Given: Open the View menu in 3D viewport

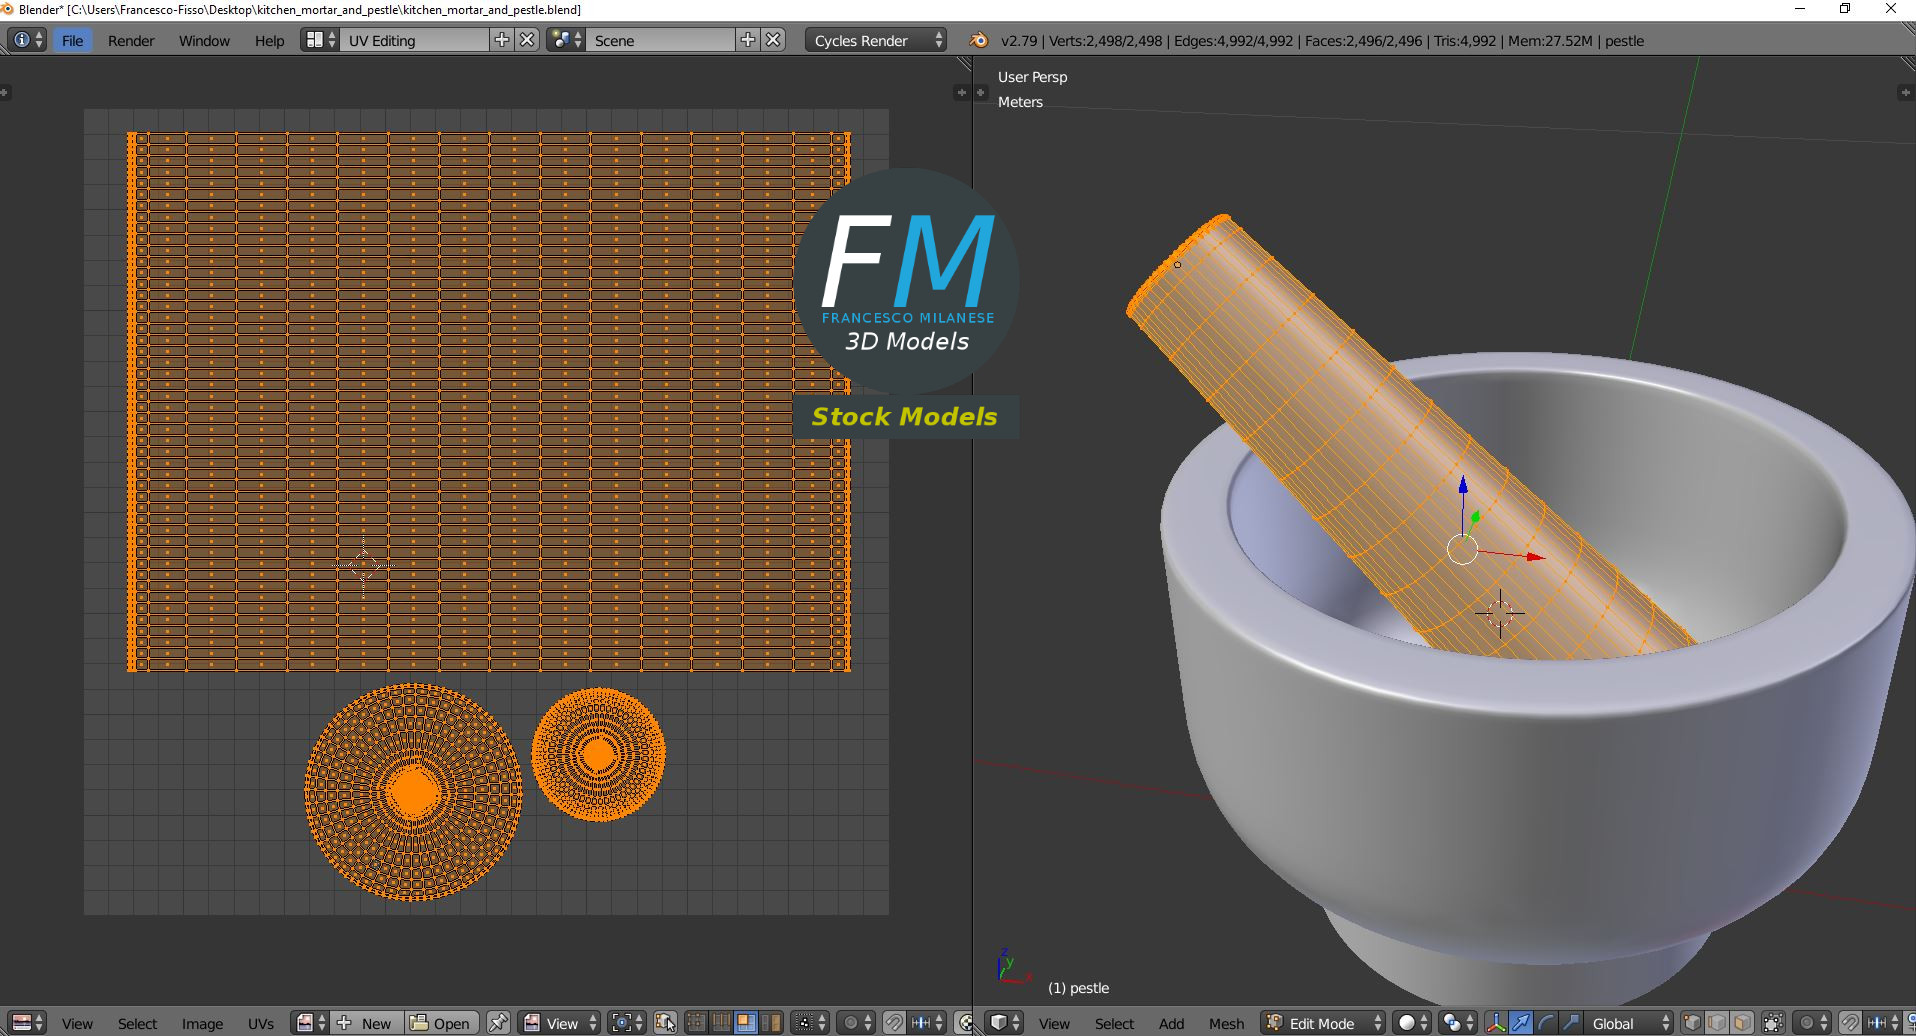Looking at the screenshot, I should 1054,1023.
